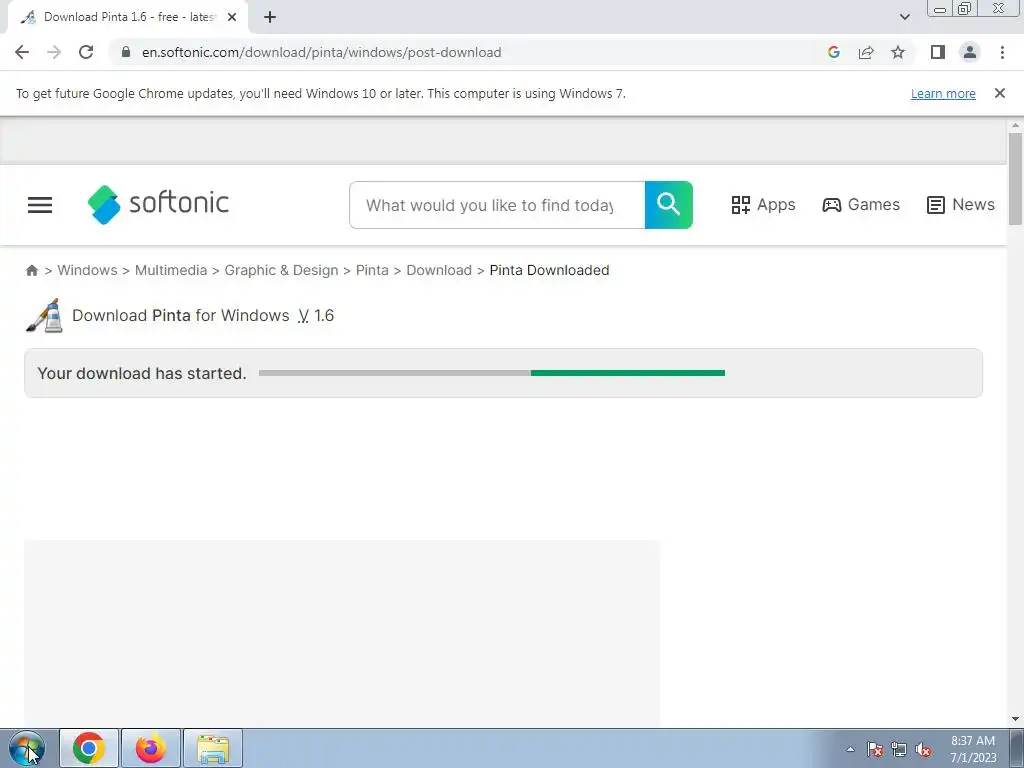Click the address bar URL
1024x768 pixels.
[x=321, y=52]
